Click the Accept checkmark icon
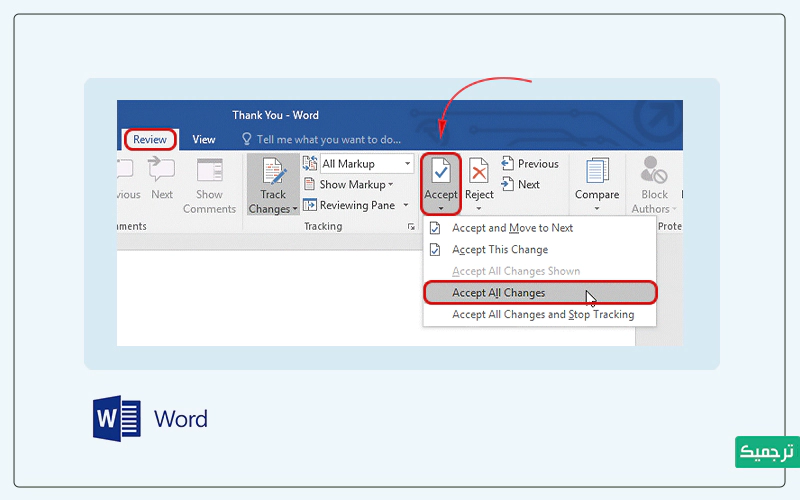The width and height of the screenshot is (800, 500). tap(441, 170)
